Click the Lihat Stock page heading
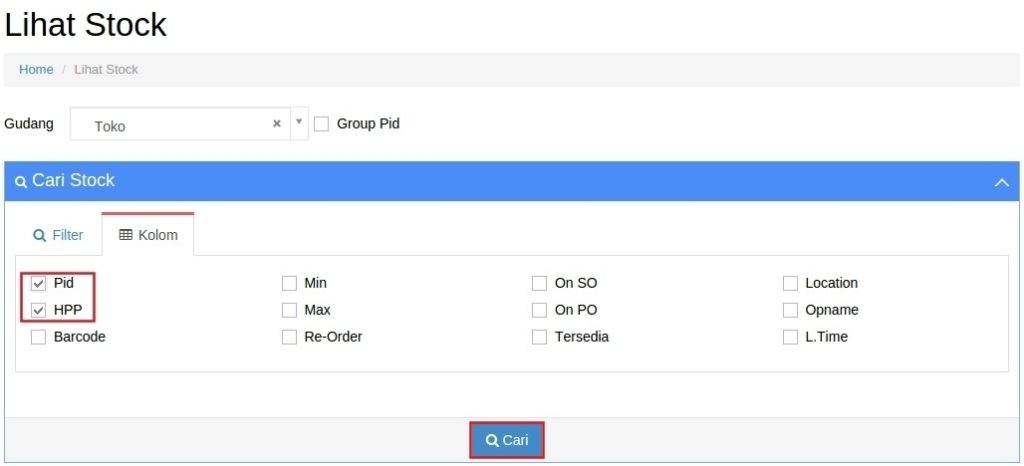The image size is (1024, 466). coord(86,25)
